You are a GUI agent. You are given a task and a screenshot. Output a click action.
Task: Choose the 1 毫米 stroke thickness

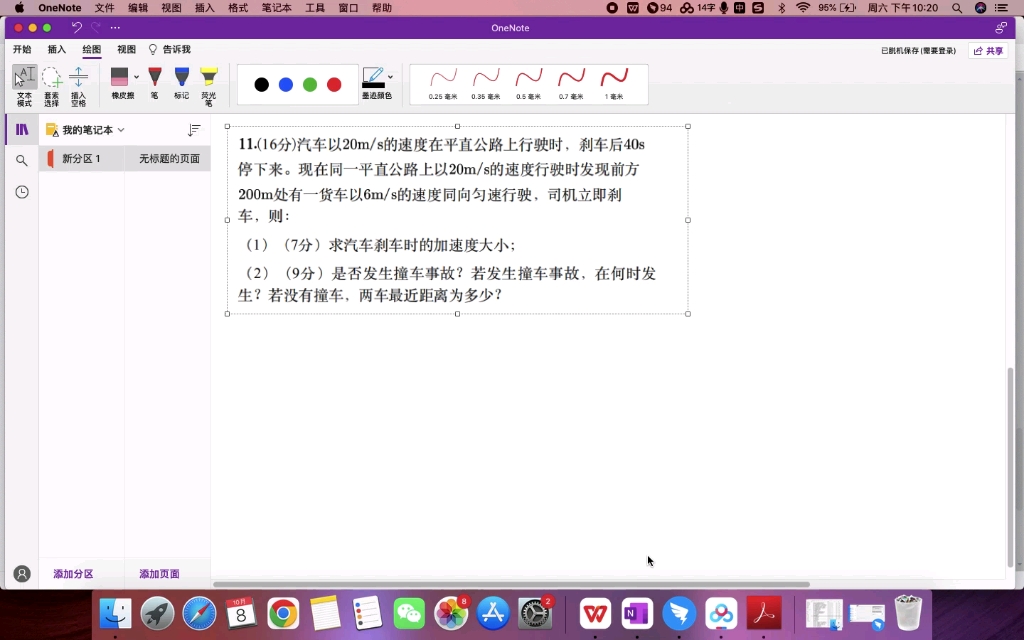point(615,80)
